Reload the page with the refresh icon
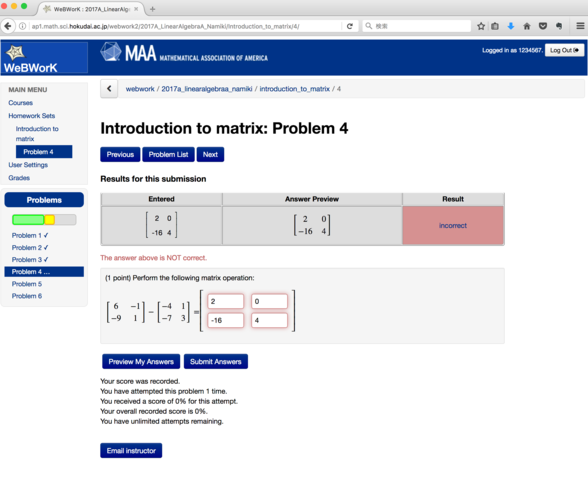 click(x=350, y=26)
